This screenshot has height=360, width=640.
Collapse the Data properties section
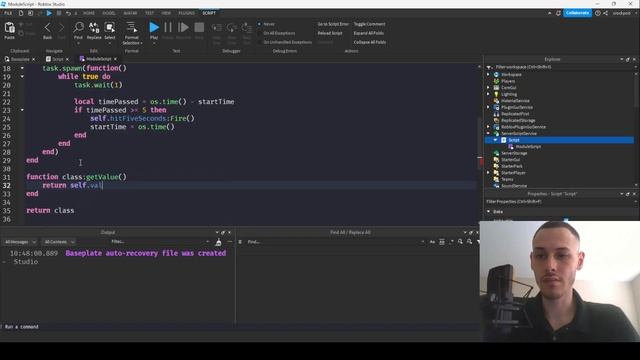pos(489,212)
